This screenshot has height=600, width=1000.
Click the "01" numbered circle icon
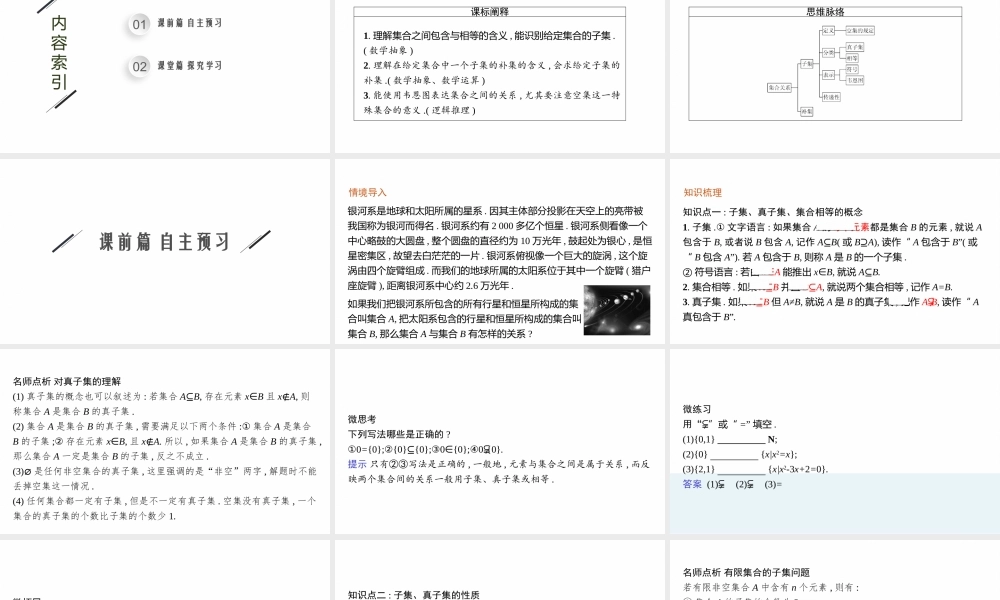click(x=137, y=24)
